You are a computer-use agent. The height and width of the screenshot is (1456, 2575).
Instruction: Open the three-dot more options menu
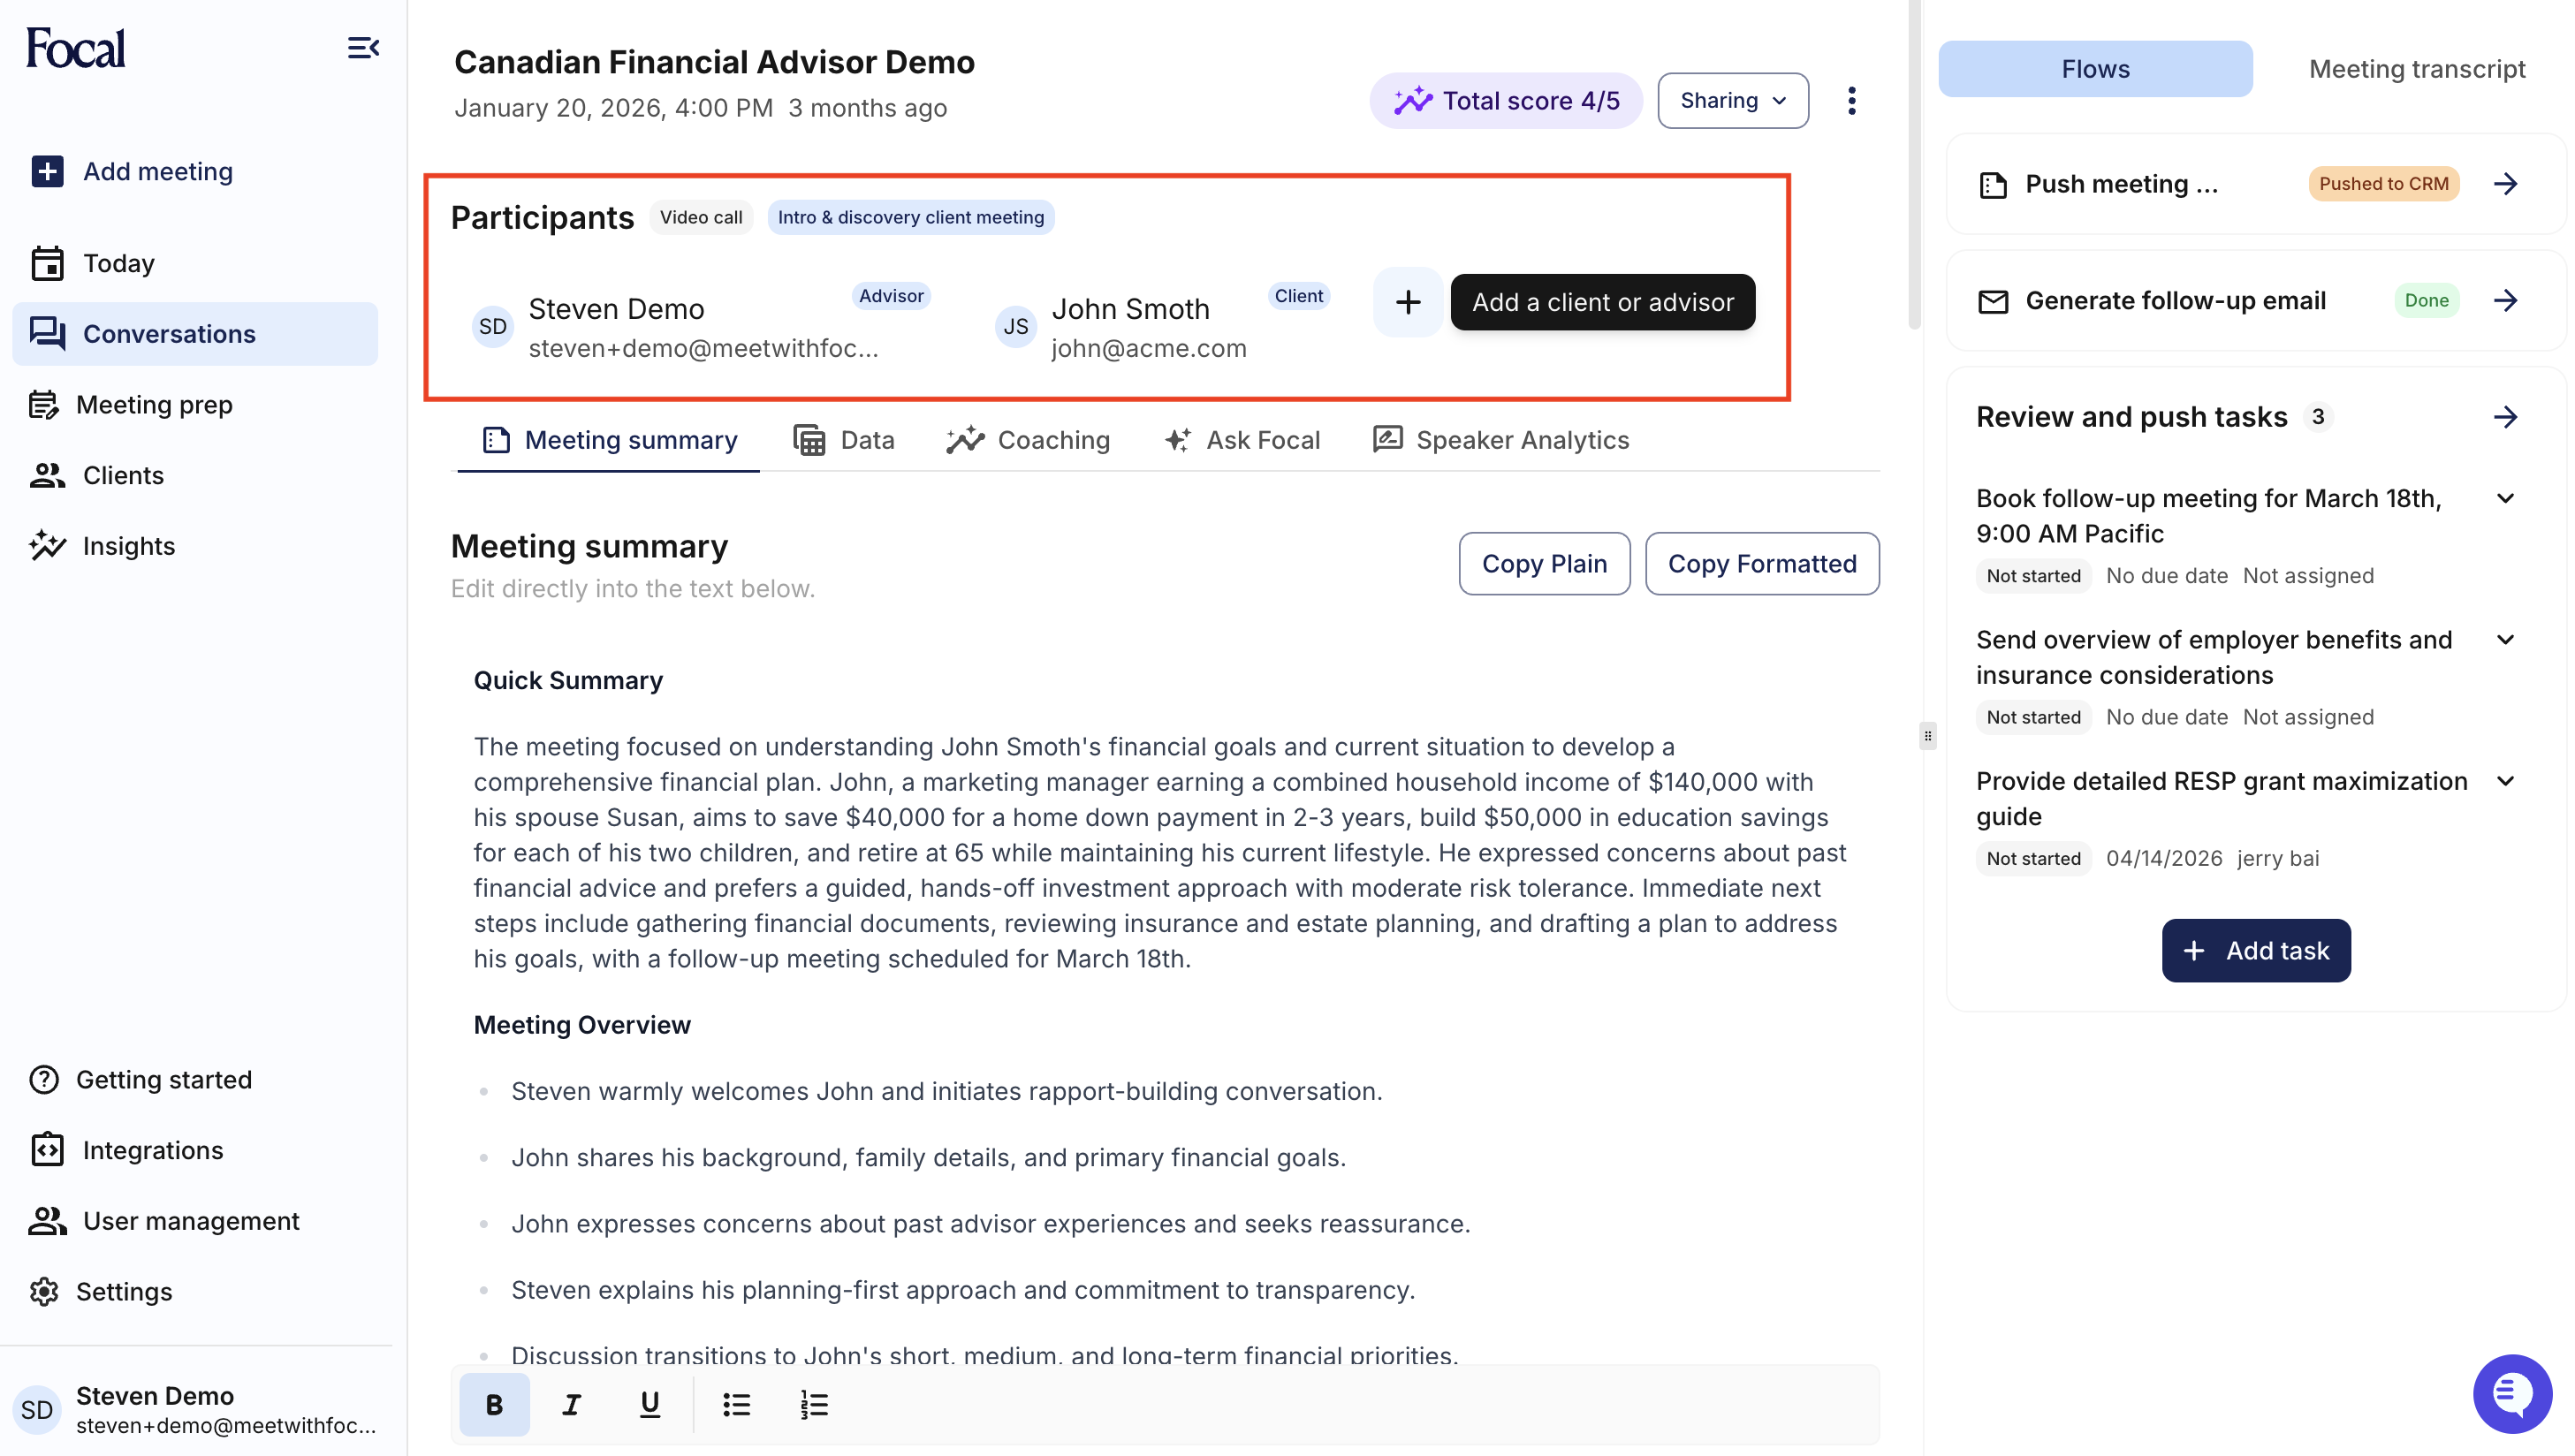[1851, 101]
